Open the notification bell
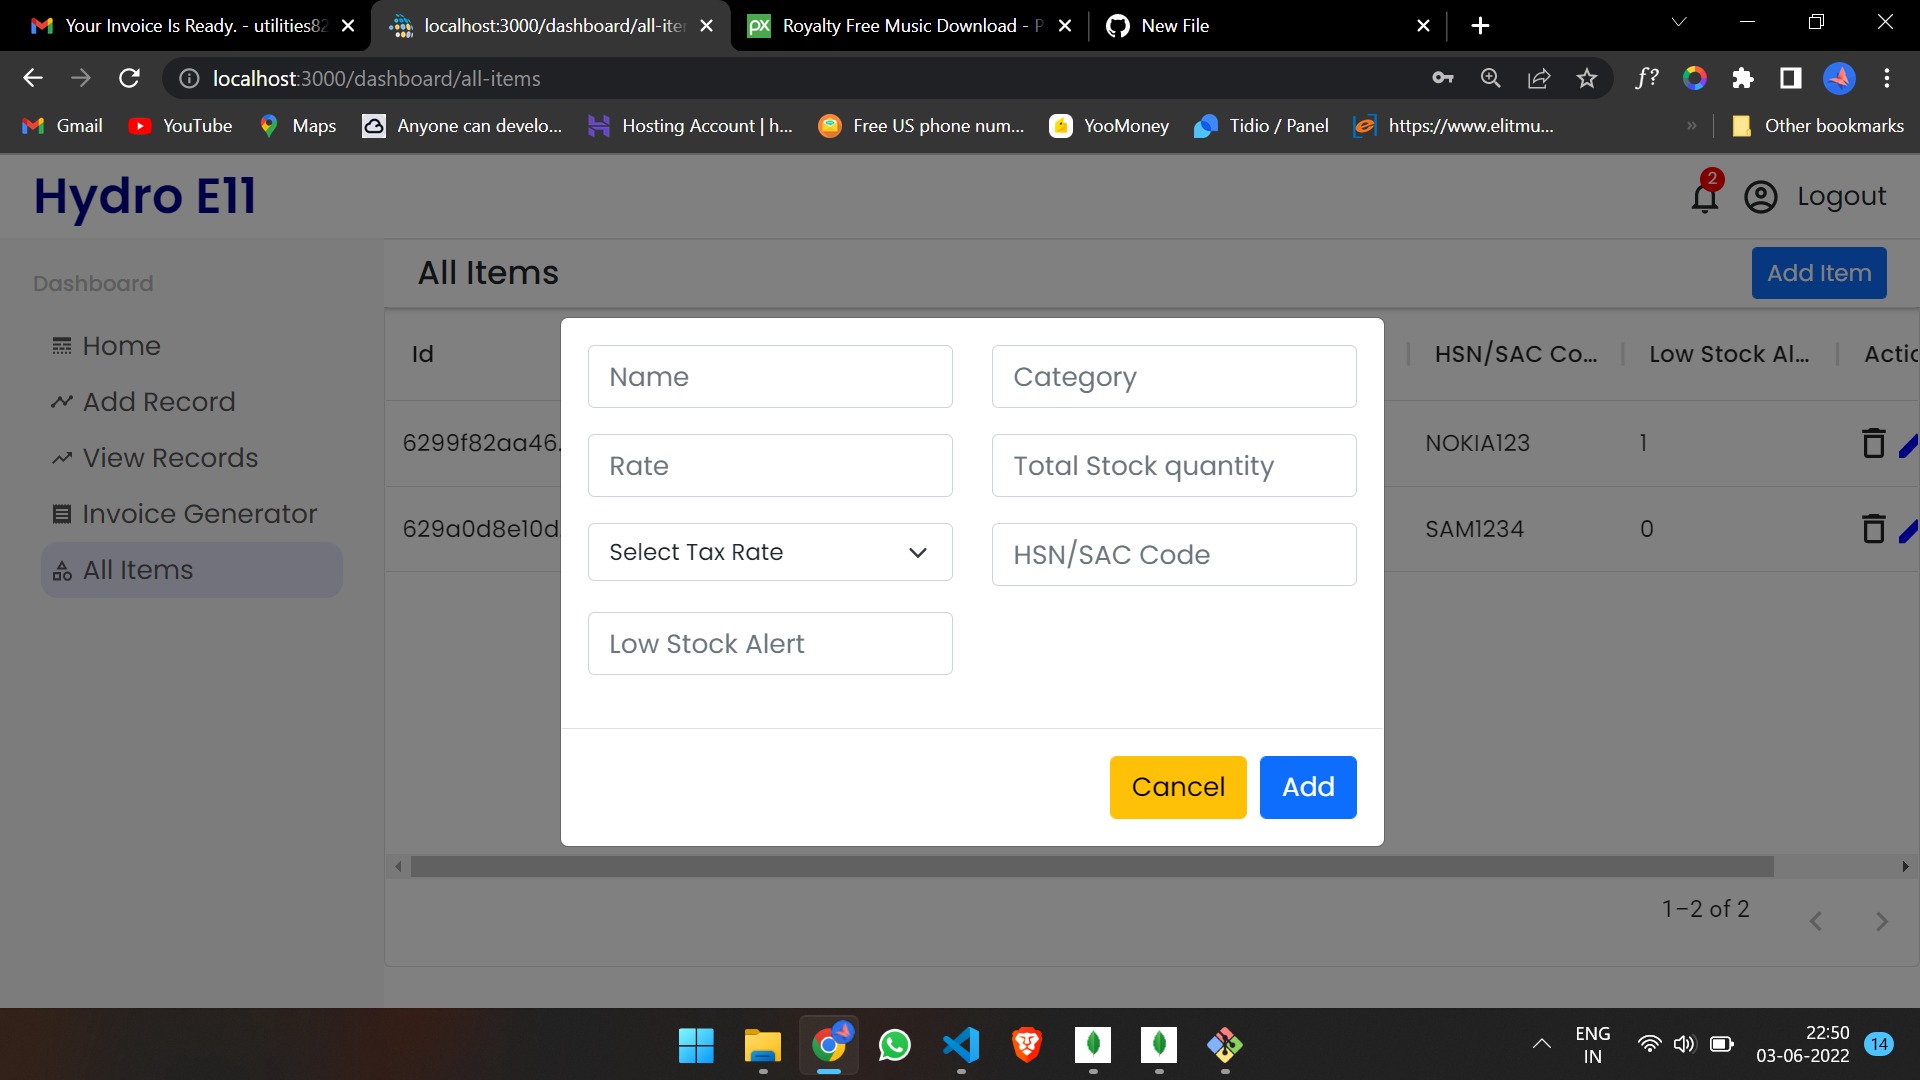The image size is (1920, 1080). click(1703, 196)
